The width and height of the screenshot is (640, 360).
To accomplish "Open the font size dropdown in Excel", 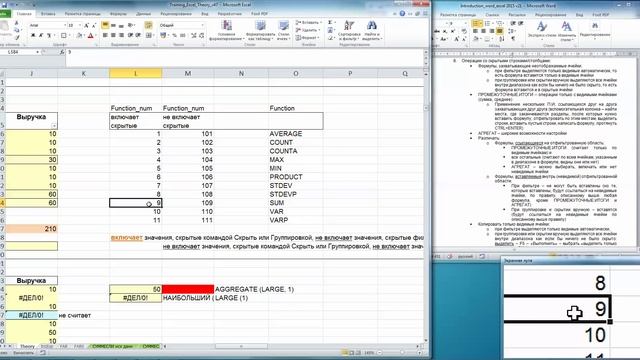I will coord(80,25).
